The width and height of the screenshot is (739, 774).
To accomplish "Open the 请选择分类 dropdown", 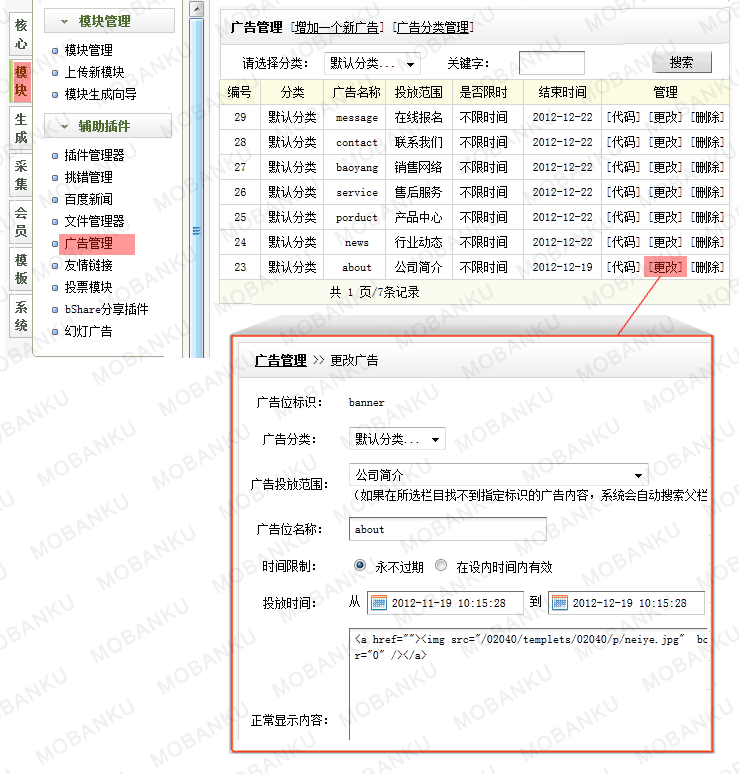I will tap(372, 64).
